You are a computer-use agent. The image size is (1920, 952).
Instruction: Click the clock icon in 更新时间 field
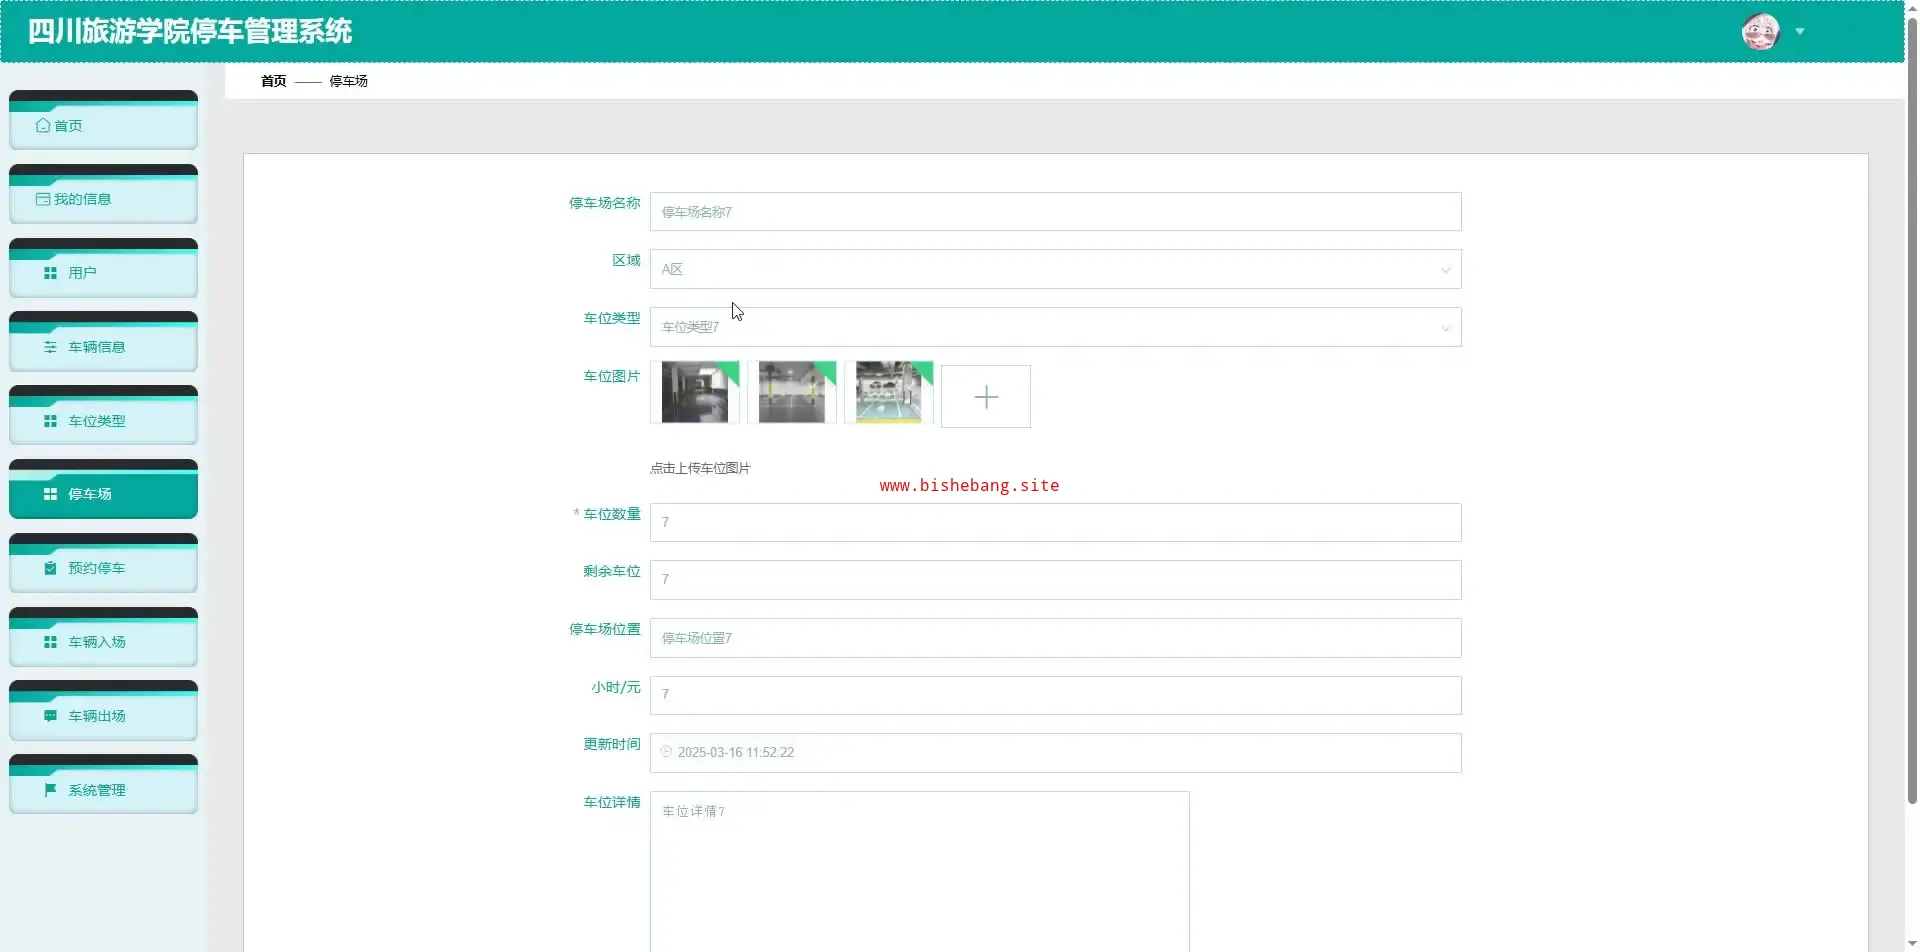pos(666,752)
